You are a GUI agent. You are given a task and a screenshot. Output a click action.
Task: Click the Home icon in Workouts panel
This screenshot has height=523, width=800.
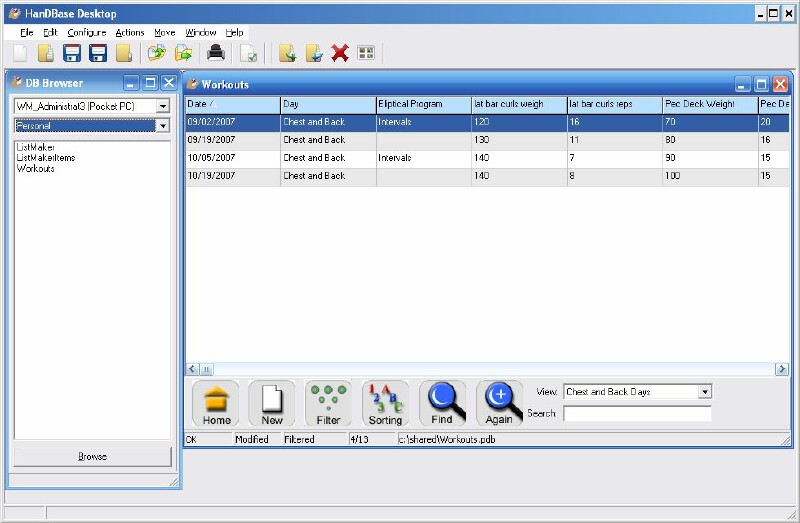[x=216, y=404]
